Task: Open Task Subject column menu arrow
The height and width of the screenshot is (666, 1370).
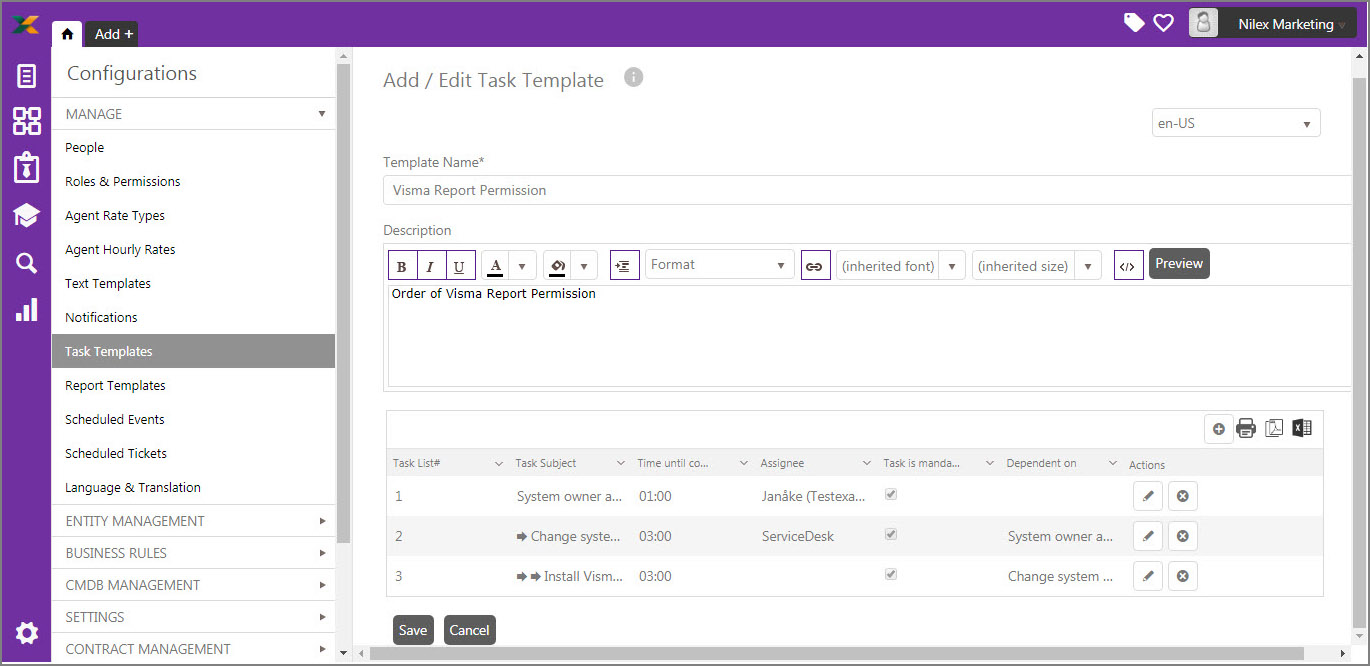Action: point(621,463)
